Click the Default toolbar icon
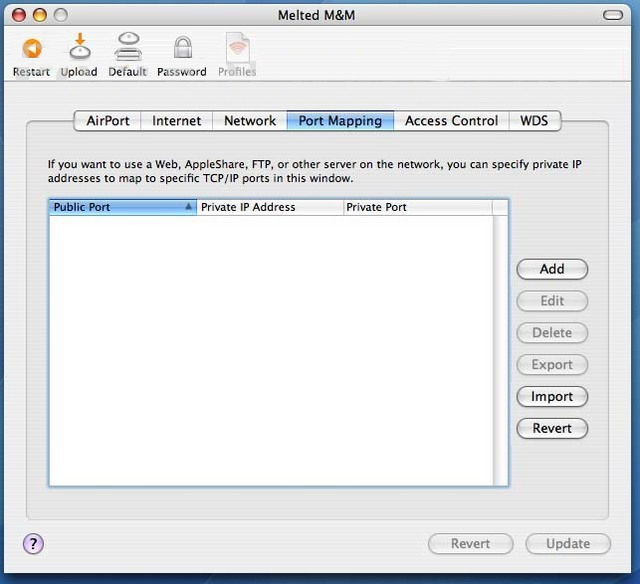 [128, 47]
